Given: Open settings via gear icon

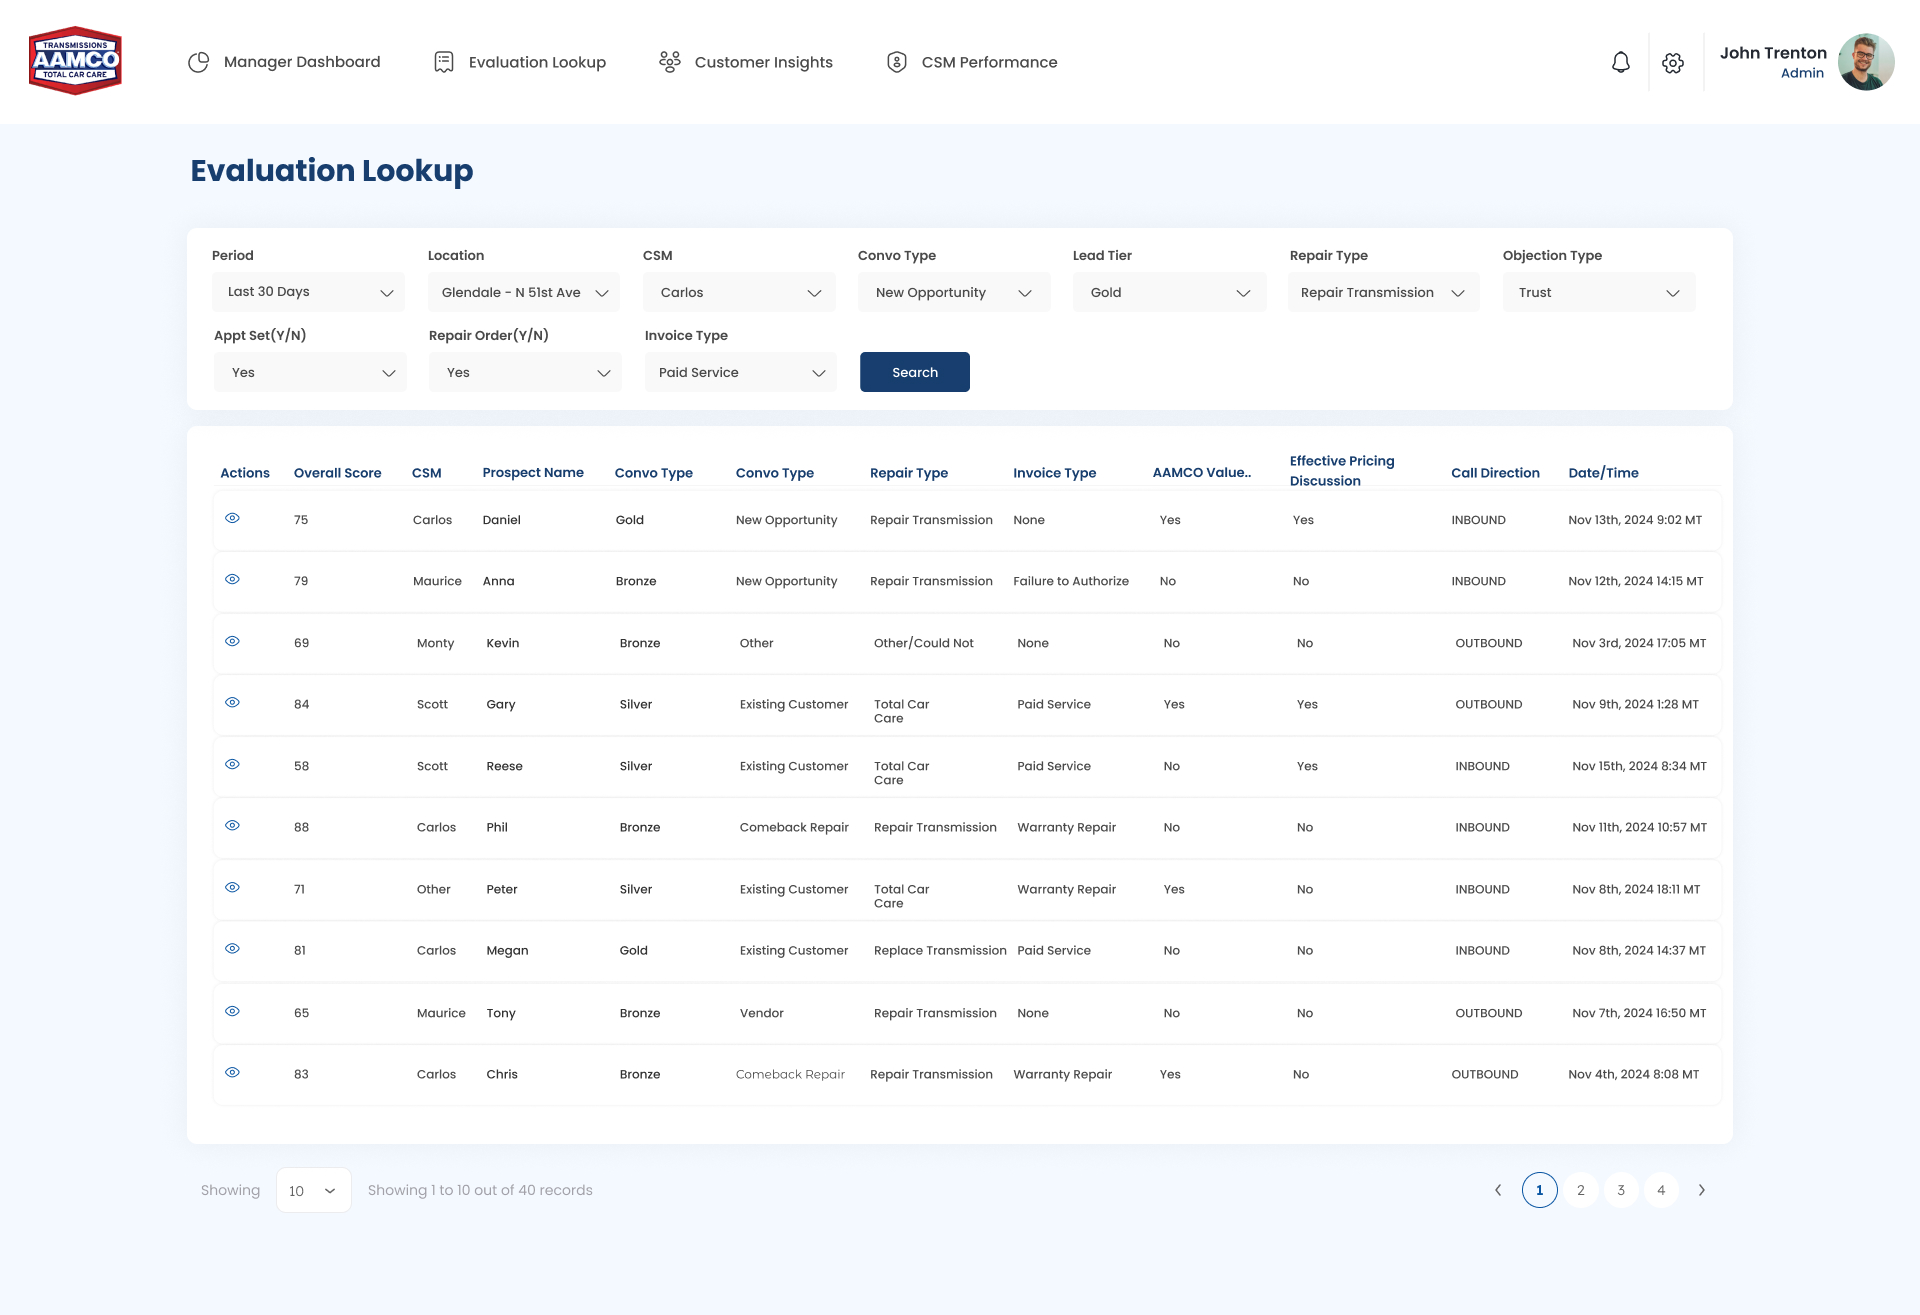Looking at the screenshot, I should click(1673, 63).
